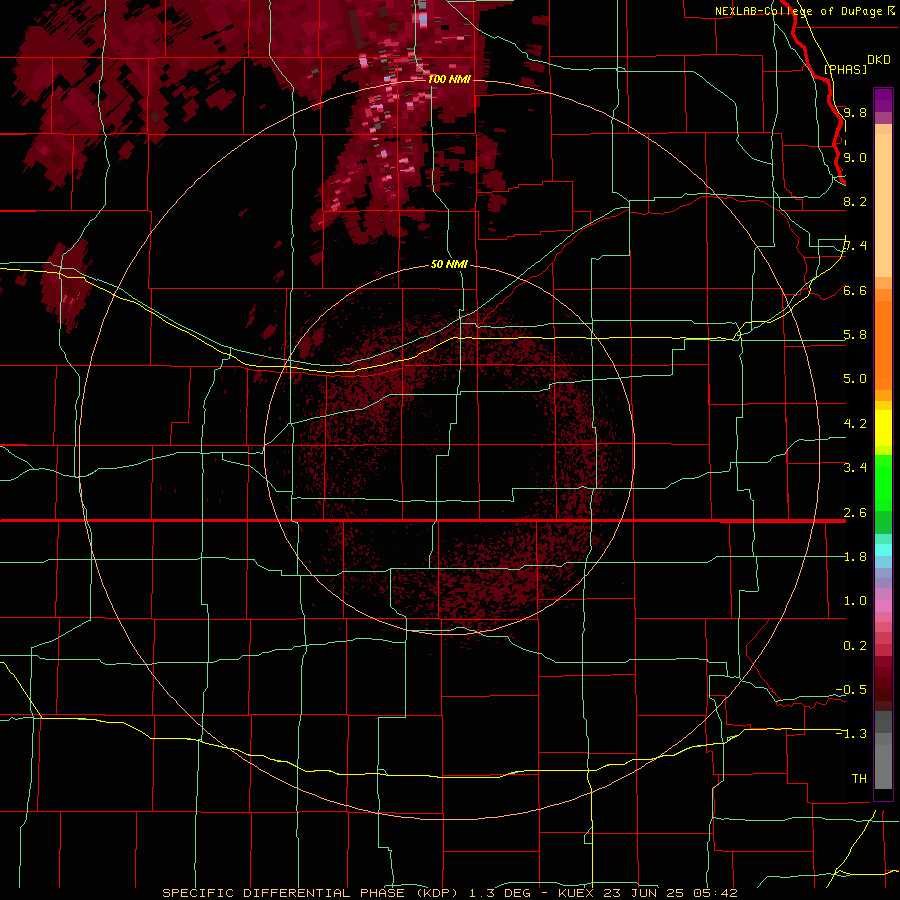Click the 1.3 DEG elevation text
900x900 pixels.
click(x=501, y=893)
